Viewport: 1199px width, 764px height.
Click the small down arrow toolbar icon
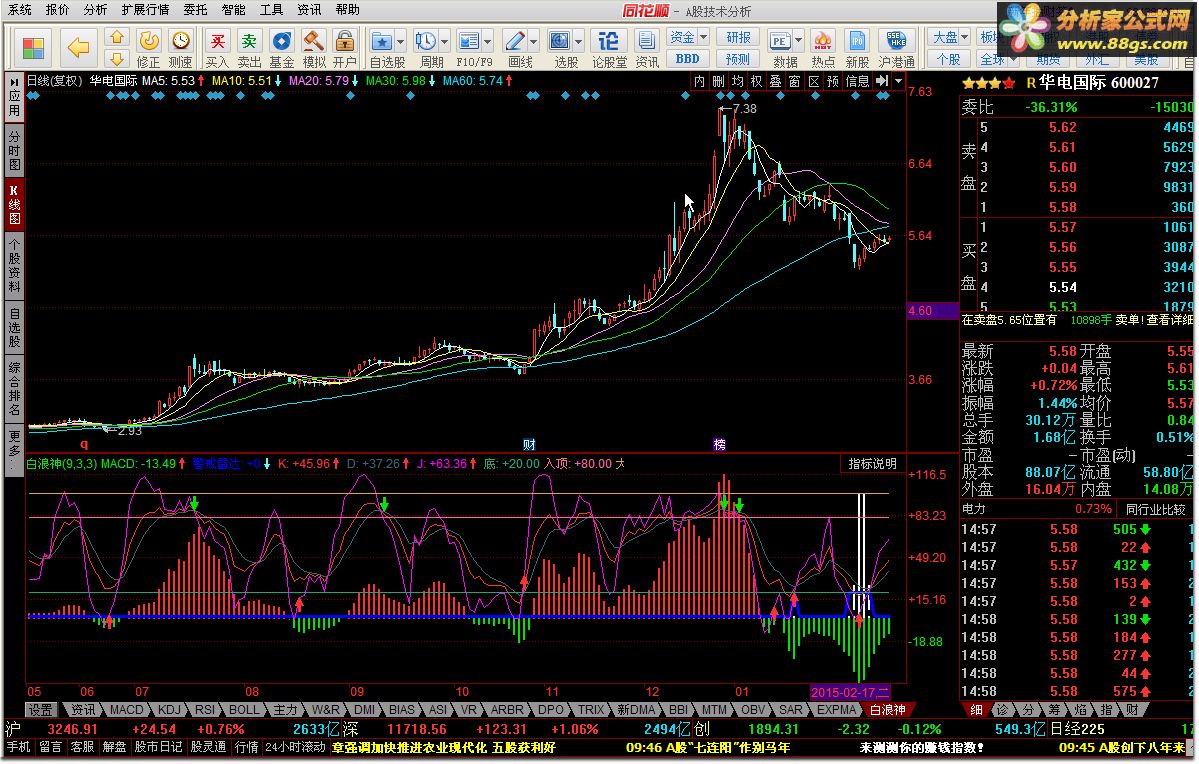(116, 58)
